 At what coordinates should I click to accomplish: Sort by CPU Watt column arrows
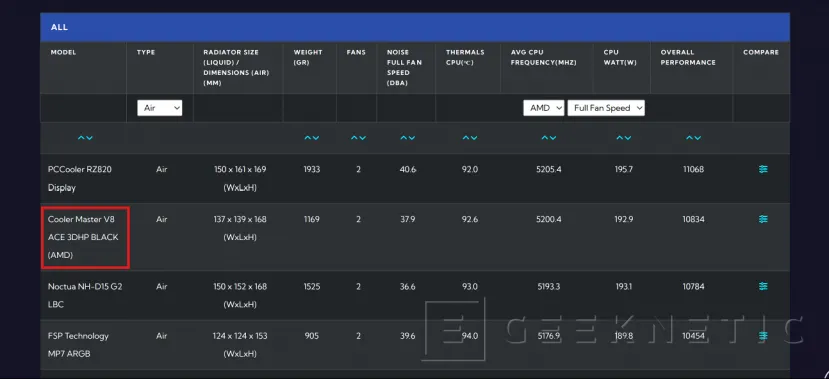pos(624,138)
